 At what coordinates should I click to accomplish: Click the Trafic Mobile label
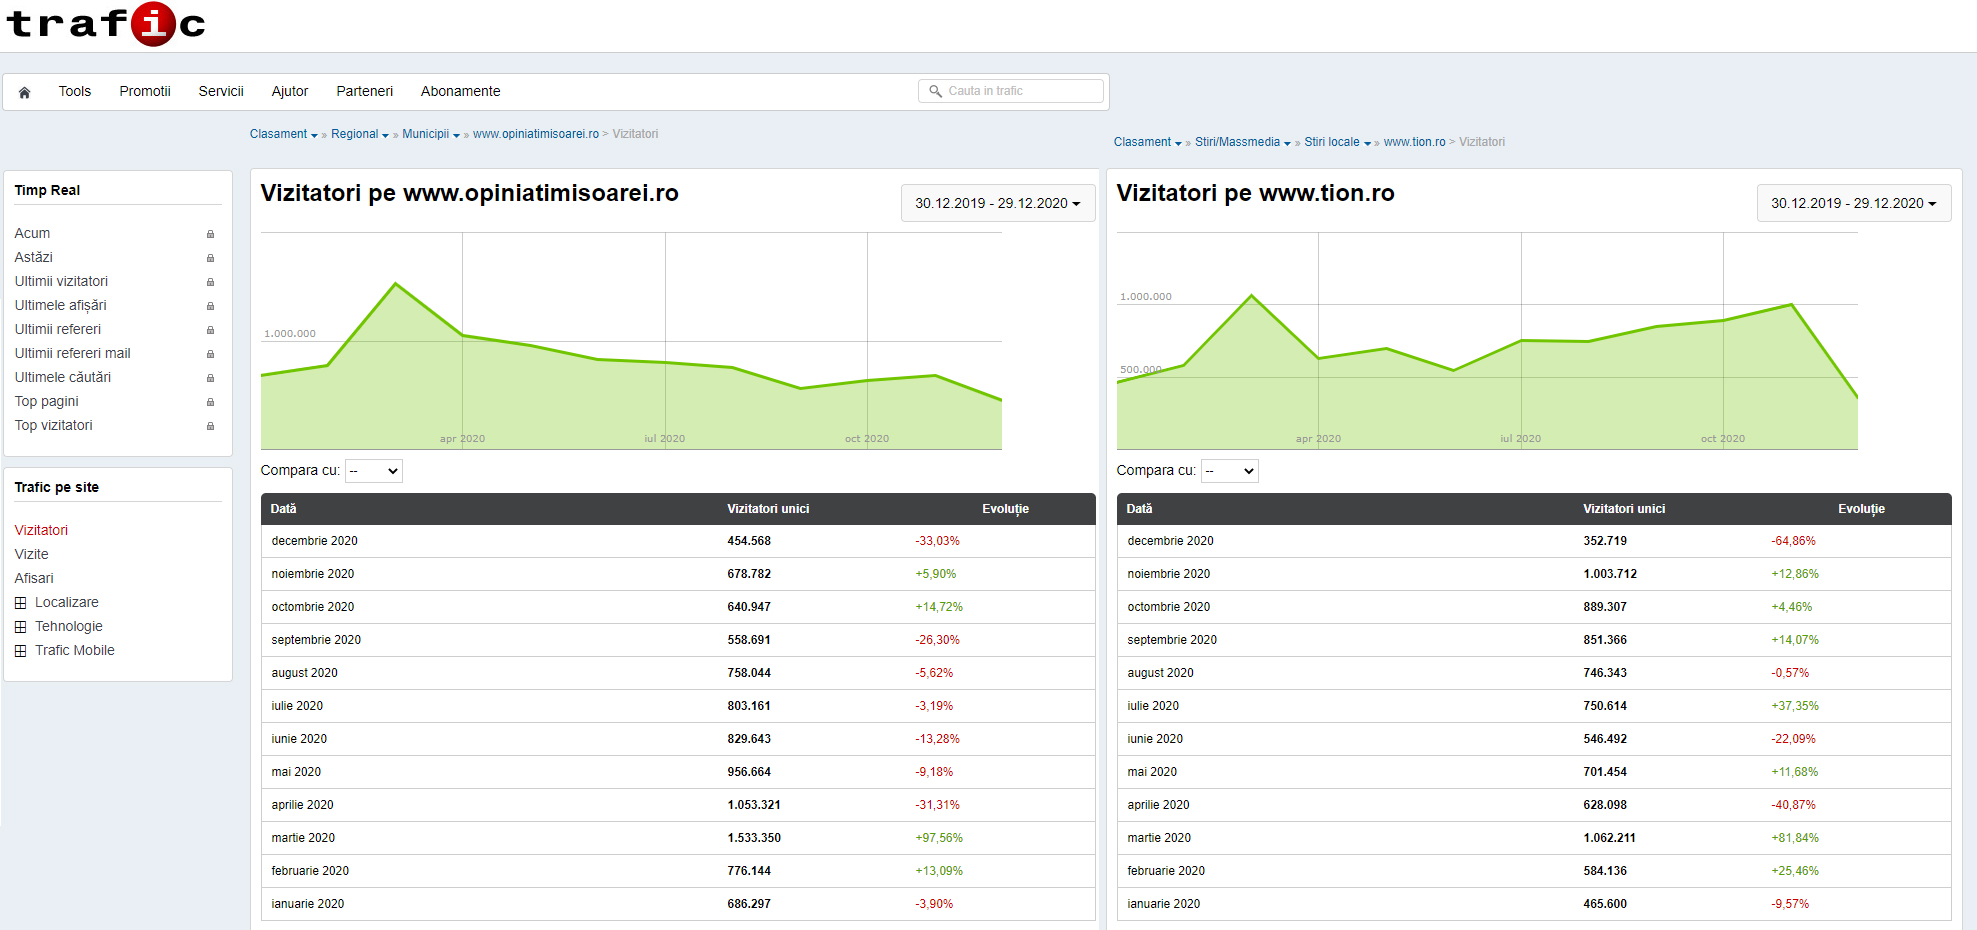click(75, 650)
